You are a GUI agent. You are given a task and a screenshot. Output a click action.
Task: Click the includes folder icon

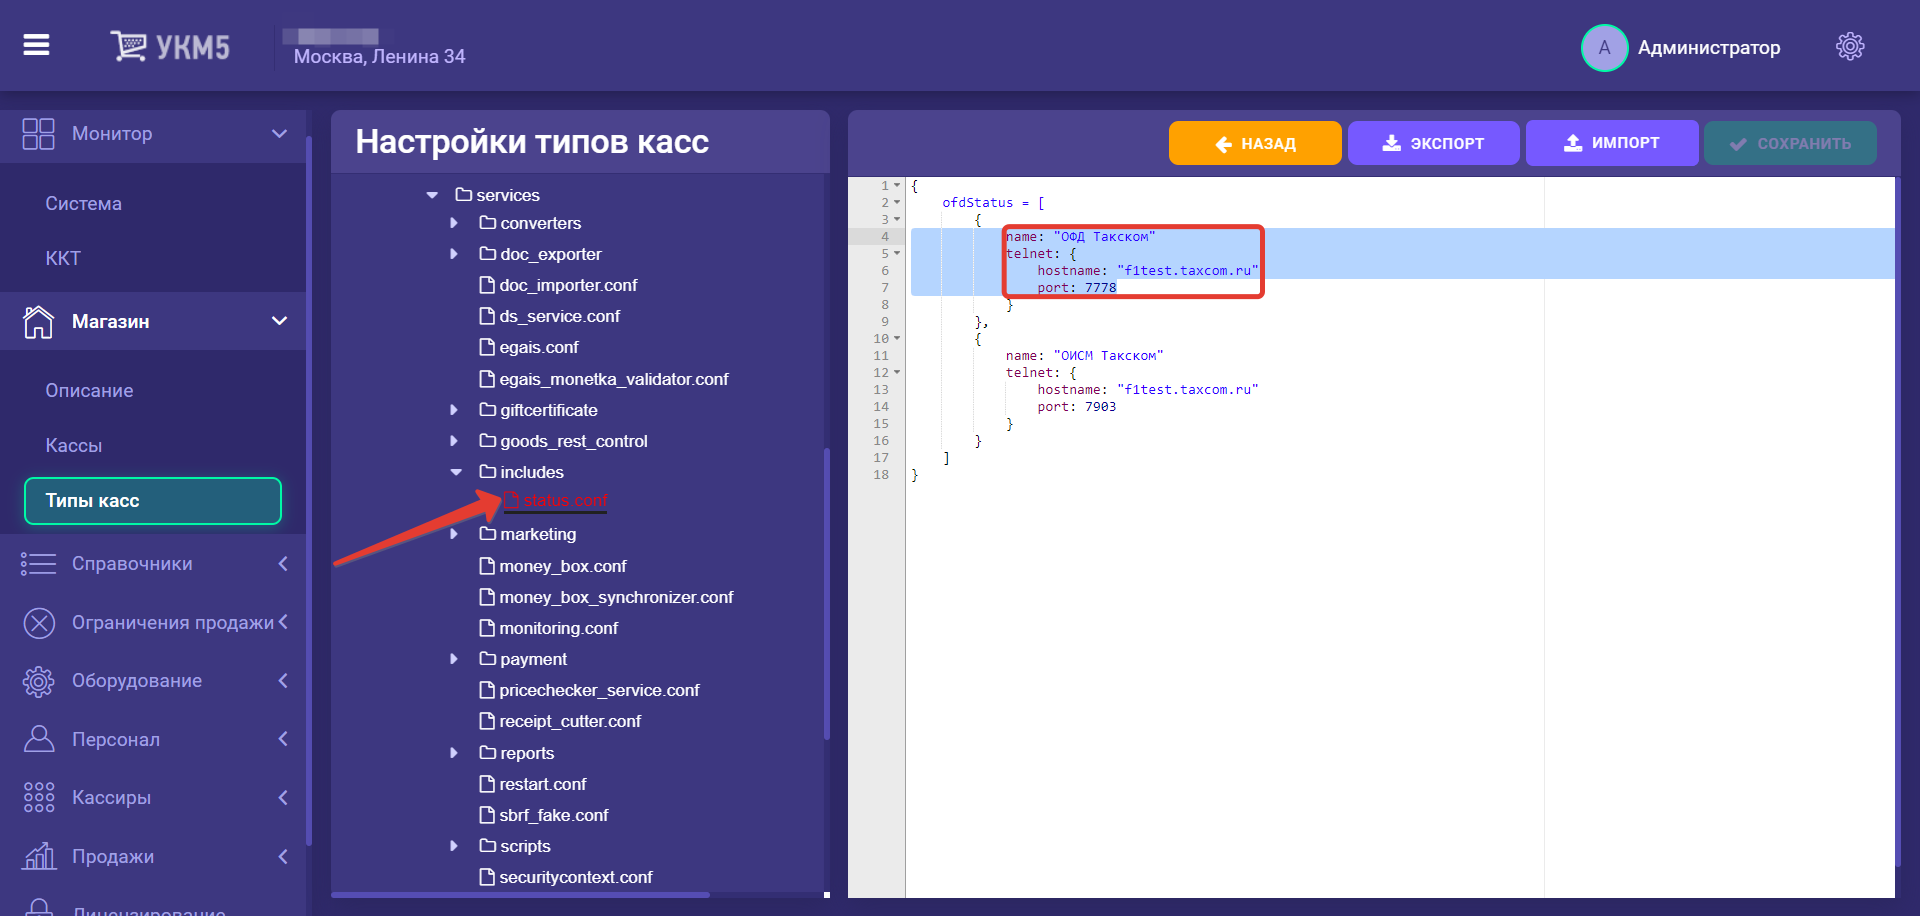coord(487,471)
